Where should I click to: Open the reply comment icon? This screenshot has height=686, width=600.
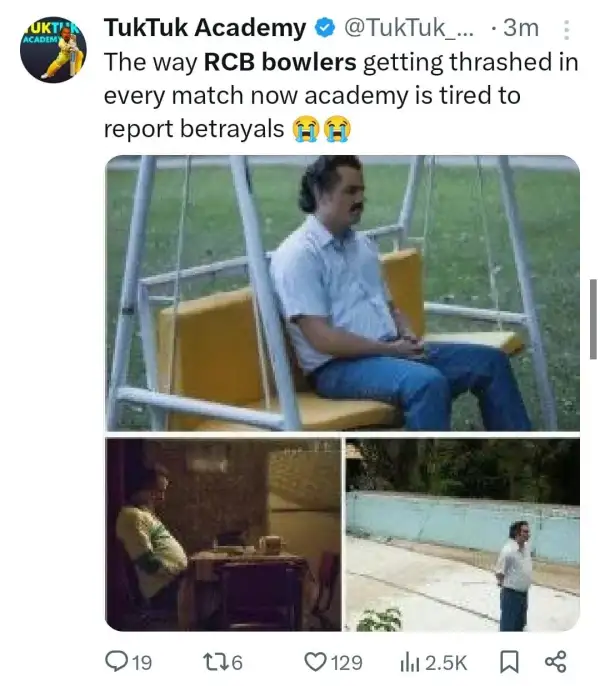[x=116, y=662]
